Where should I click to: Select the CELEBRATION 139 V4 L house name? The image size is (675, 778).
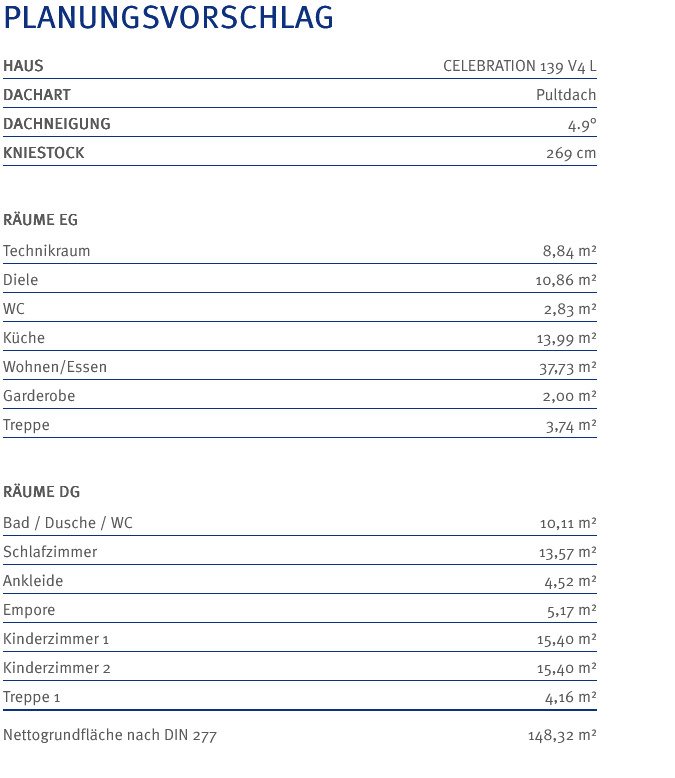coord(520,66)
